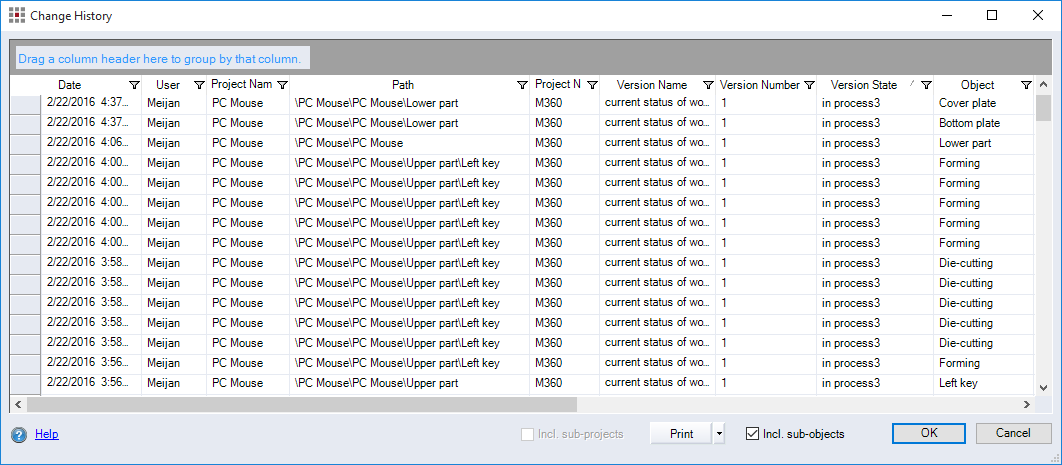Click the Print button
This screenshot has height=465, width=1062.
681,434
